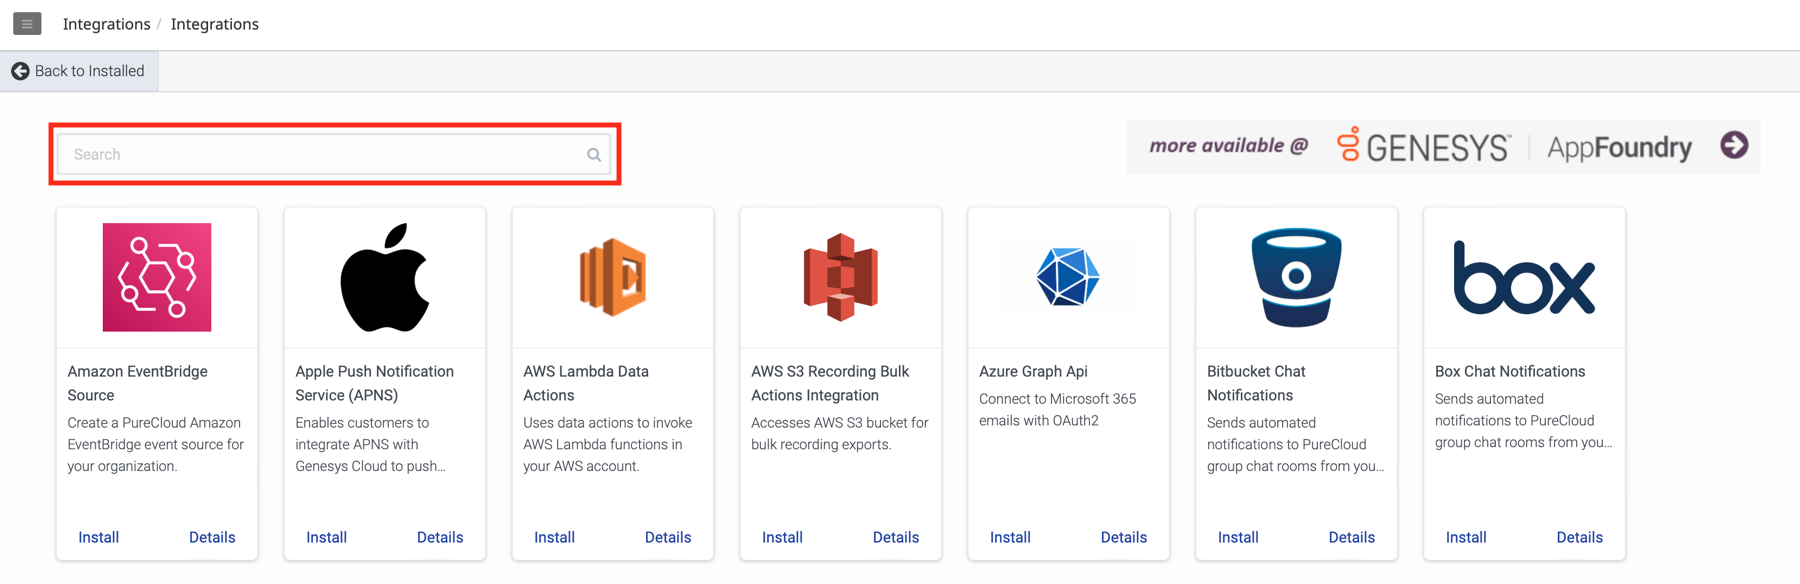Image resolution: width=1800 pixels, height=584 pixels.
Task: View Details for Bitbucket Chat Notifications
Action: click(x=1352, y=537)
